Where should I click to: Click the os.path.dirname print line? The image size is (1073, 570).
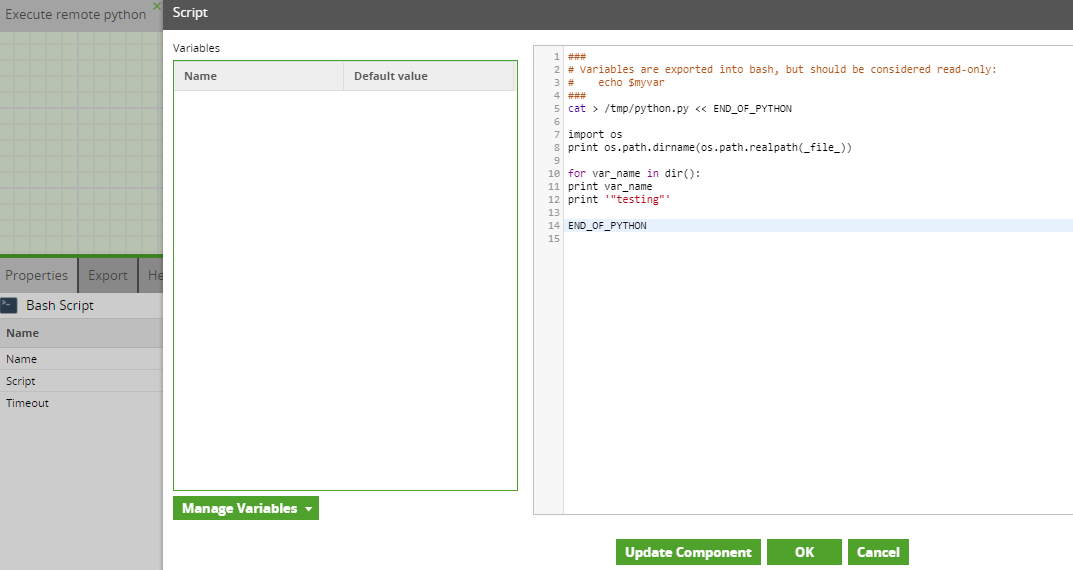pyautogui.click(x=710, y=148)
